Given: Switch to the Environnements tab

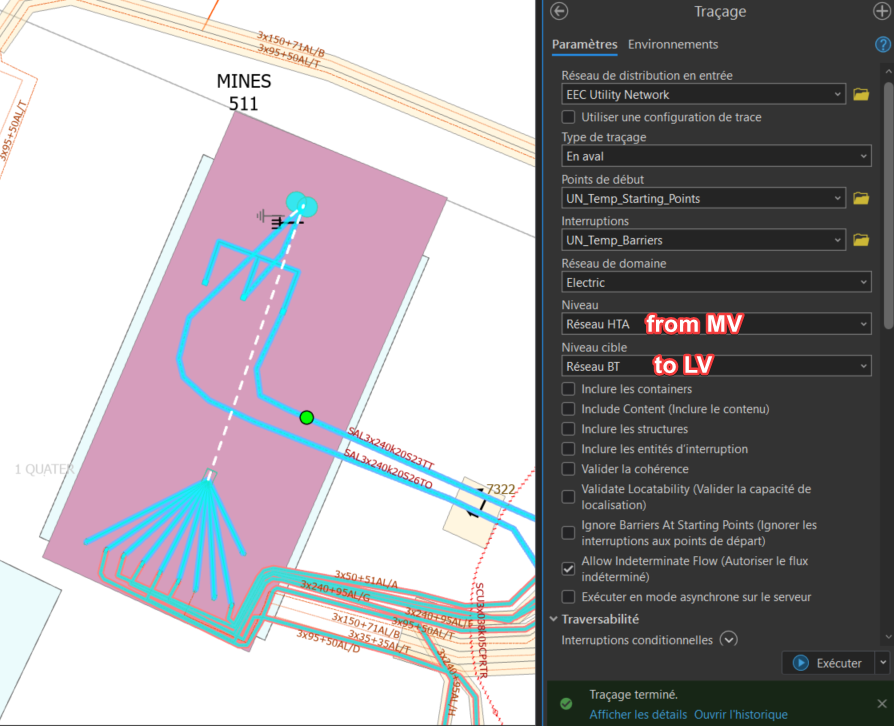Looking at the screenshot, I should tap(672, 44).
